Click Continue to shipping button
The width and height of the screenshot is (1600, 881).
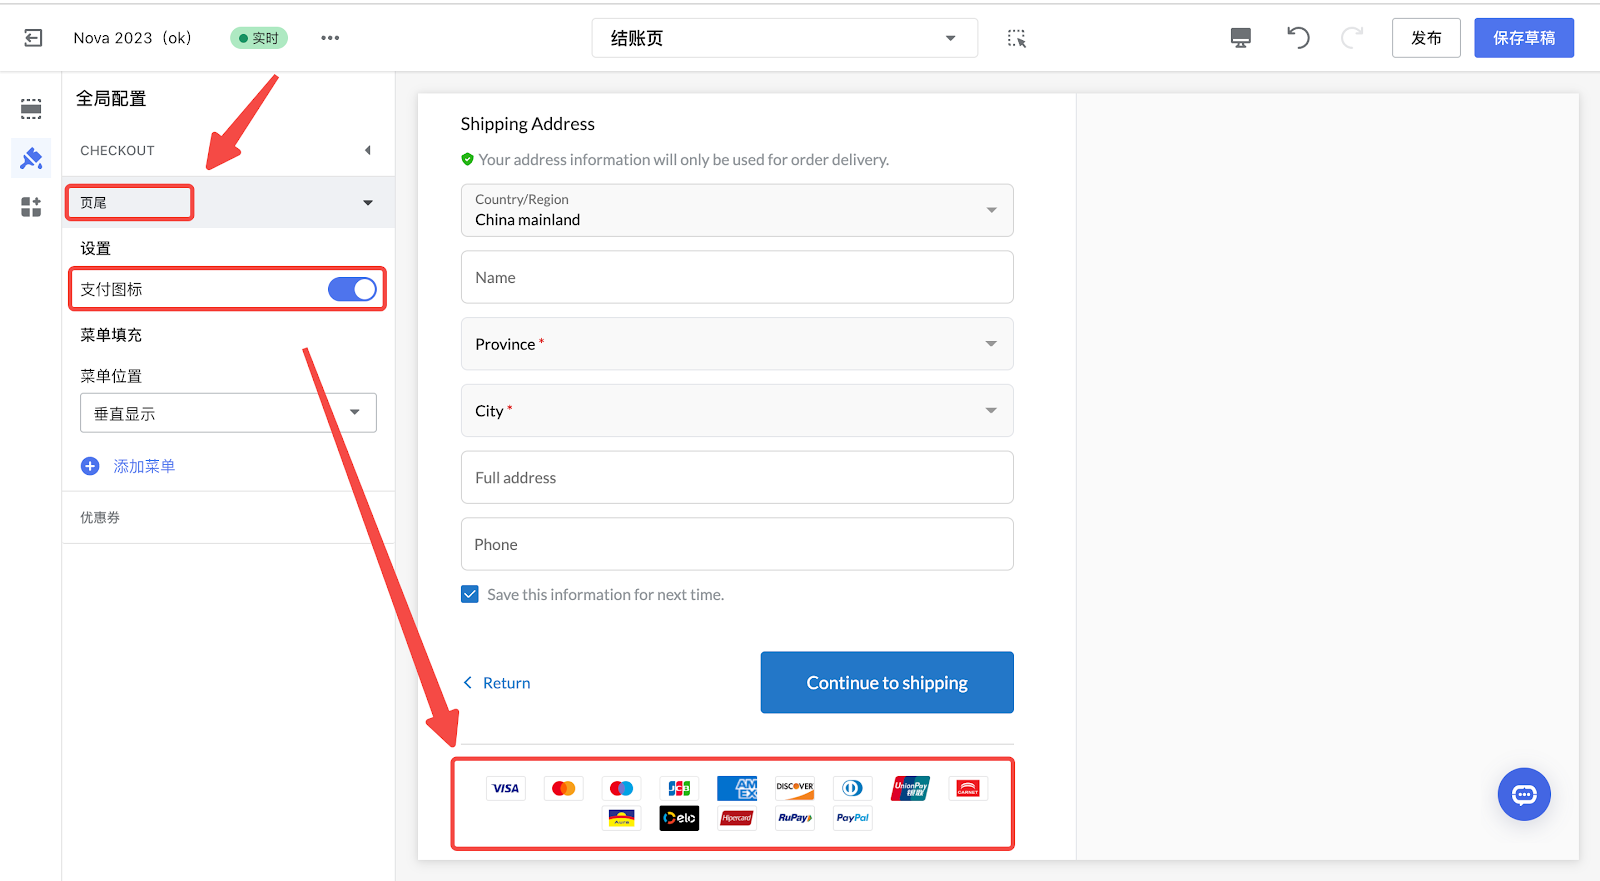(x=887, y=683)
